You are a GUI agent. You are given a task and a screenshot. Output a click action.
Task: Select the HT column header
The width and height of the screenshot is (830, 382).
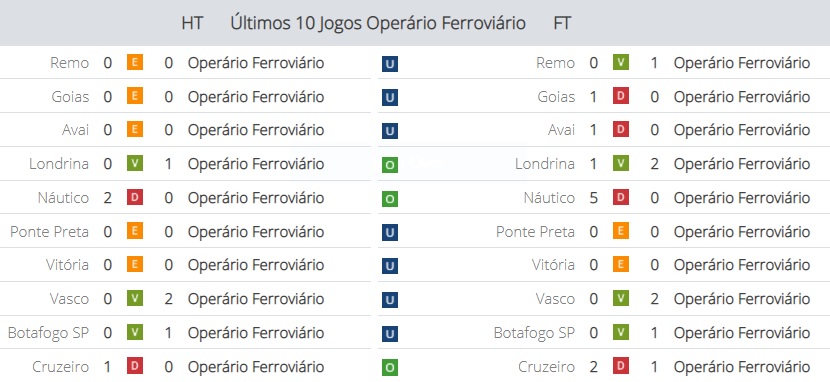coord(192,23)
